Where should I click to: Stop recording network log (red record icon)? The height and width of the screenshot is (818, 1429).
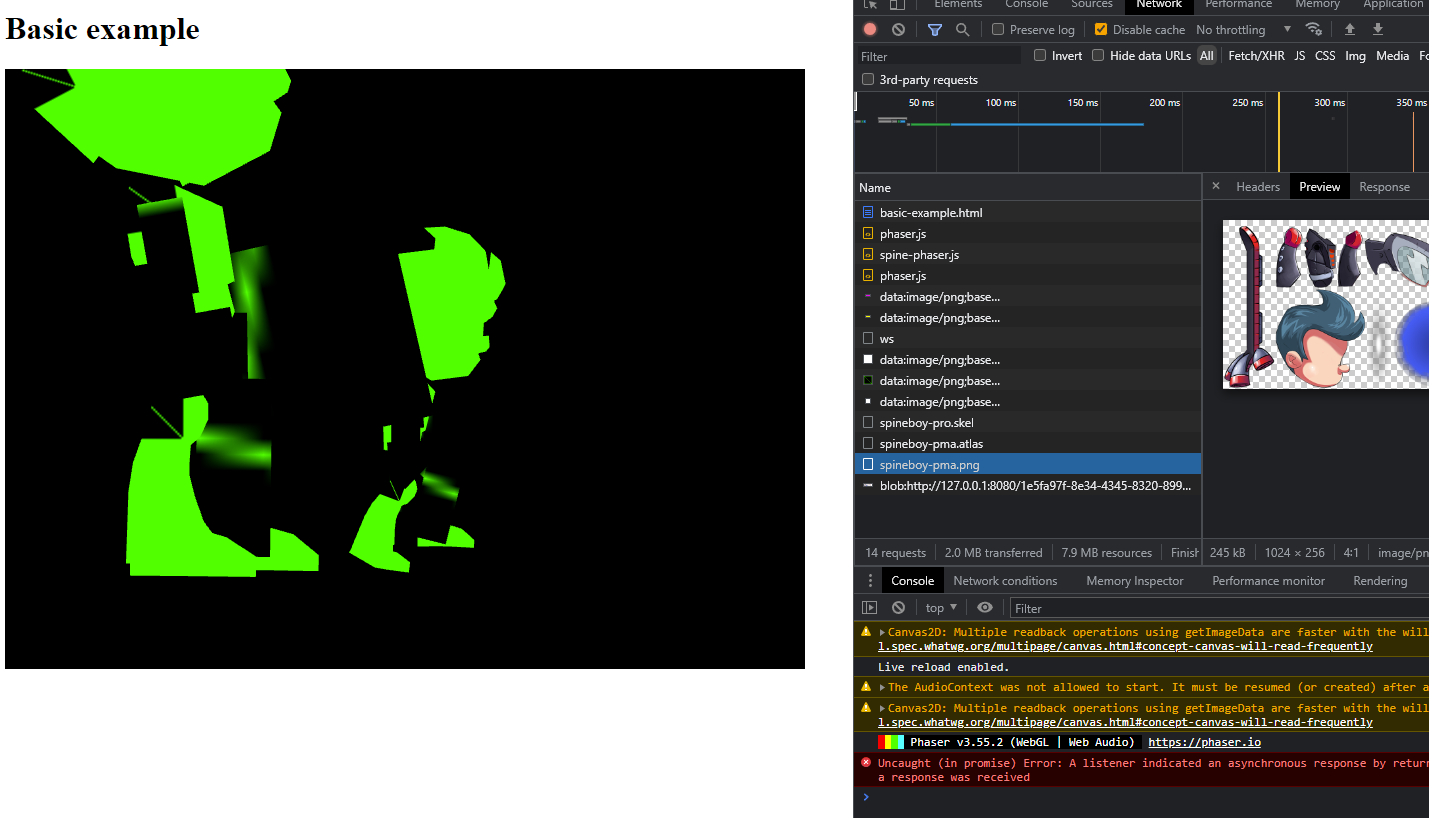pos(869,29)
